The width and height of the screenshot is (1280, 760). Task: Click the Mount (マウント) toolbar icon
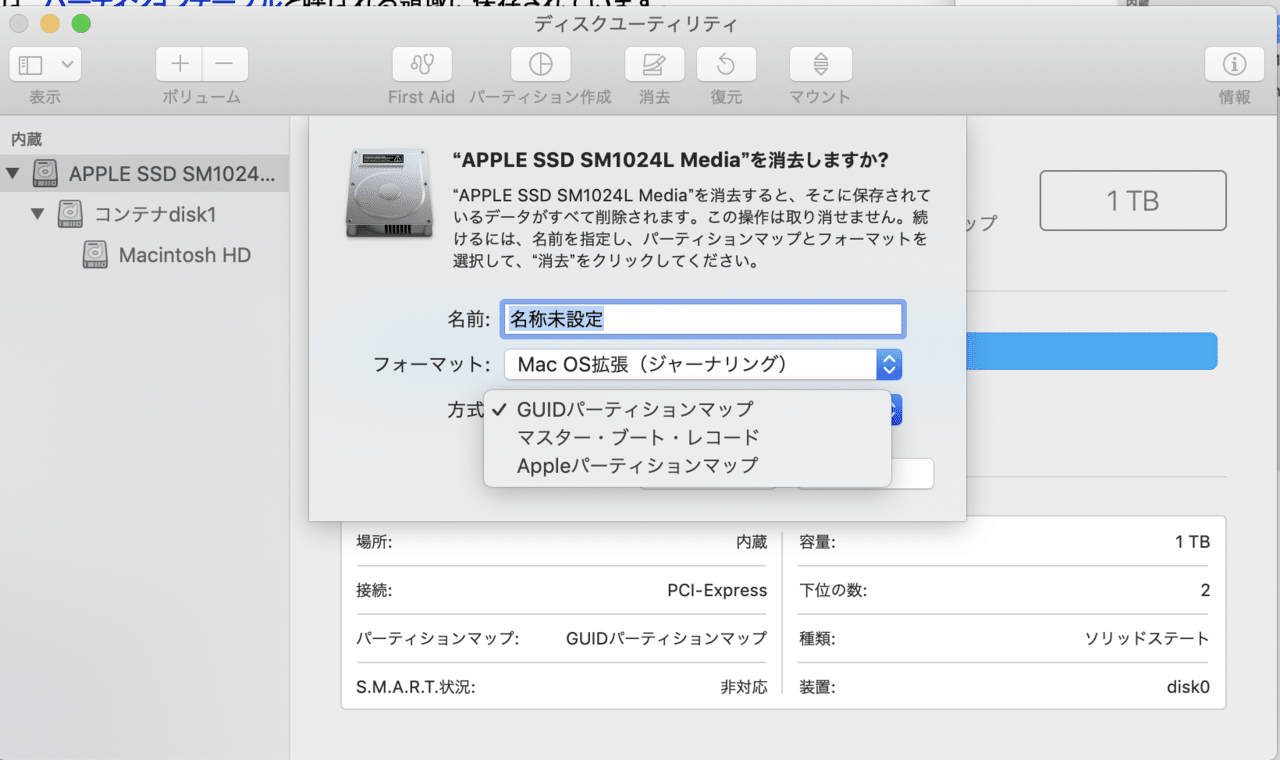tap(820, 65)
